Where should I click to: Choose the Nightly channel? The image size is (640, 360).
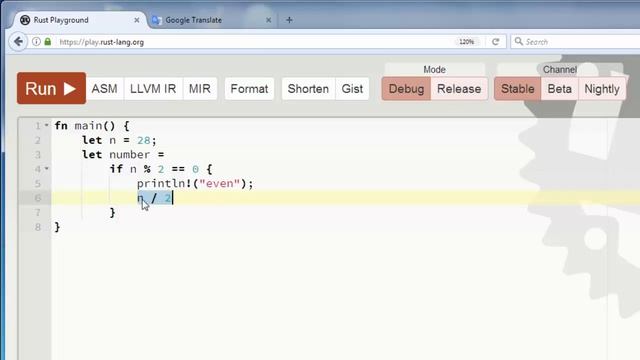(x=602, y=89)
